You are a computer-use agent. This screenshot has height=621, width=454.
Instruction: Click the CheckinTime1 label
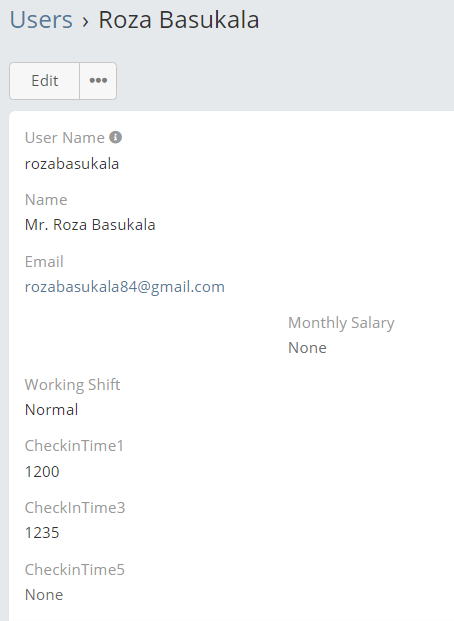pos(74,446)
